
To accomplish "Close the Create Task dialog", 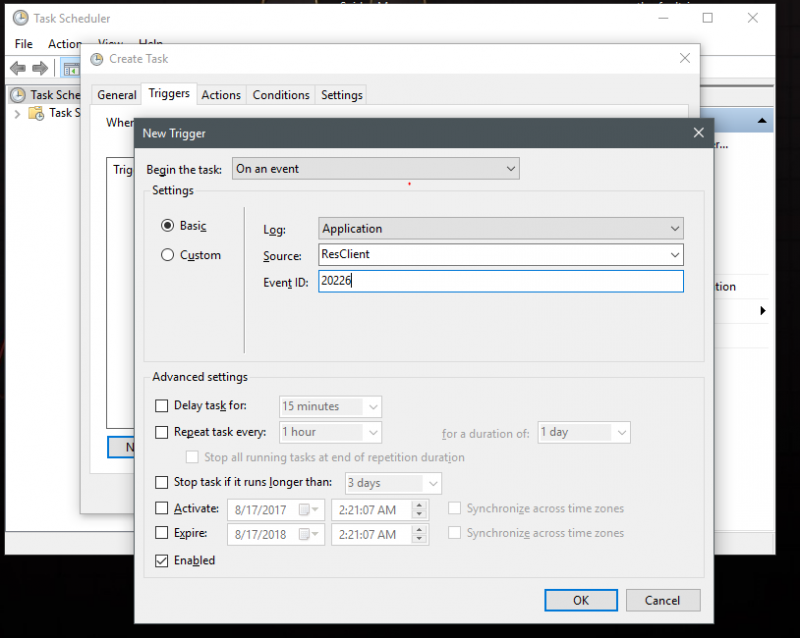I will 684,59.
